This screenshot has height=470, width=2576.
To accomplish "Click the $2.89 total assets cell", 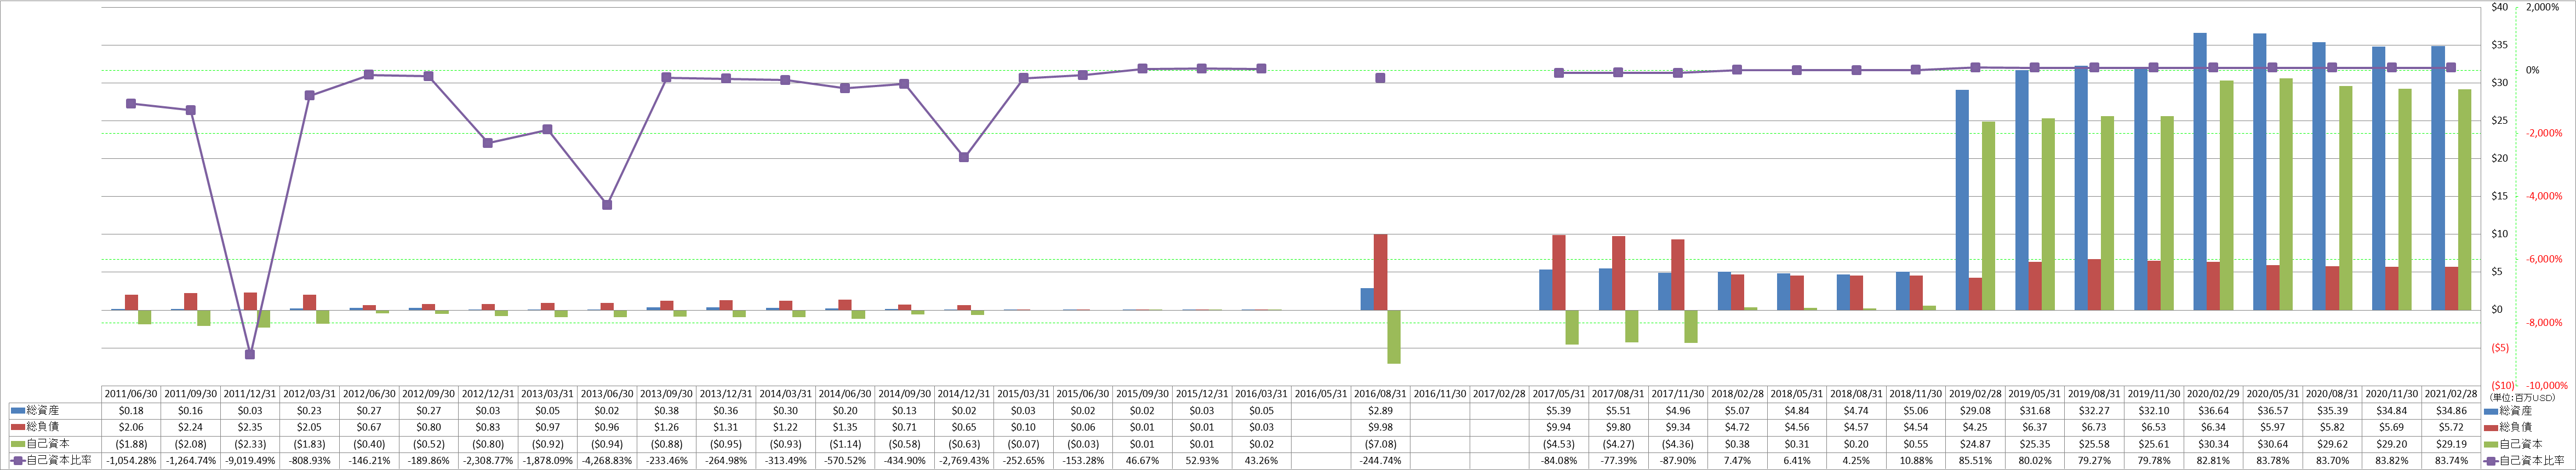I will click(x=1381, y=410).
